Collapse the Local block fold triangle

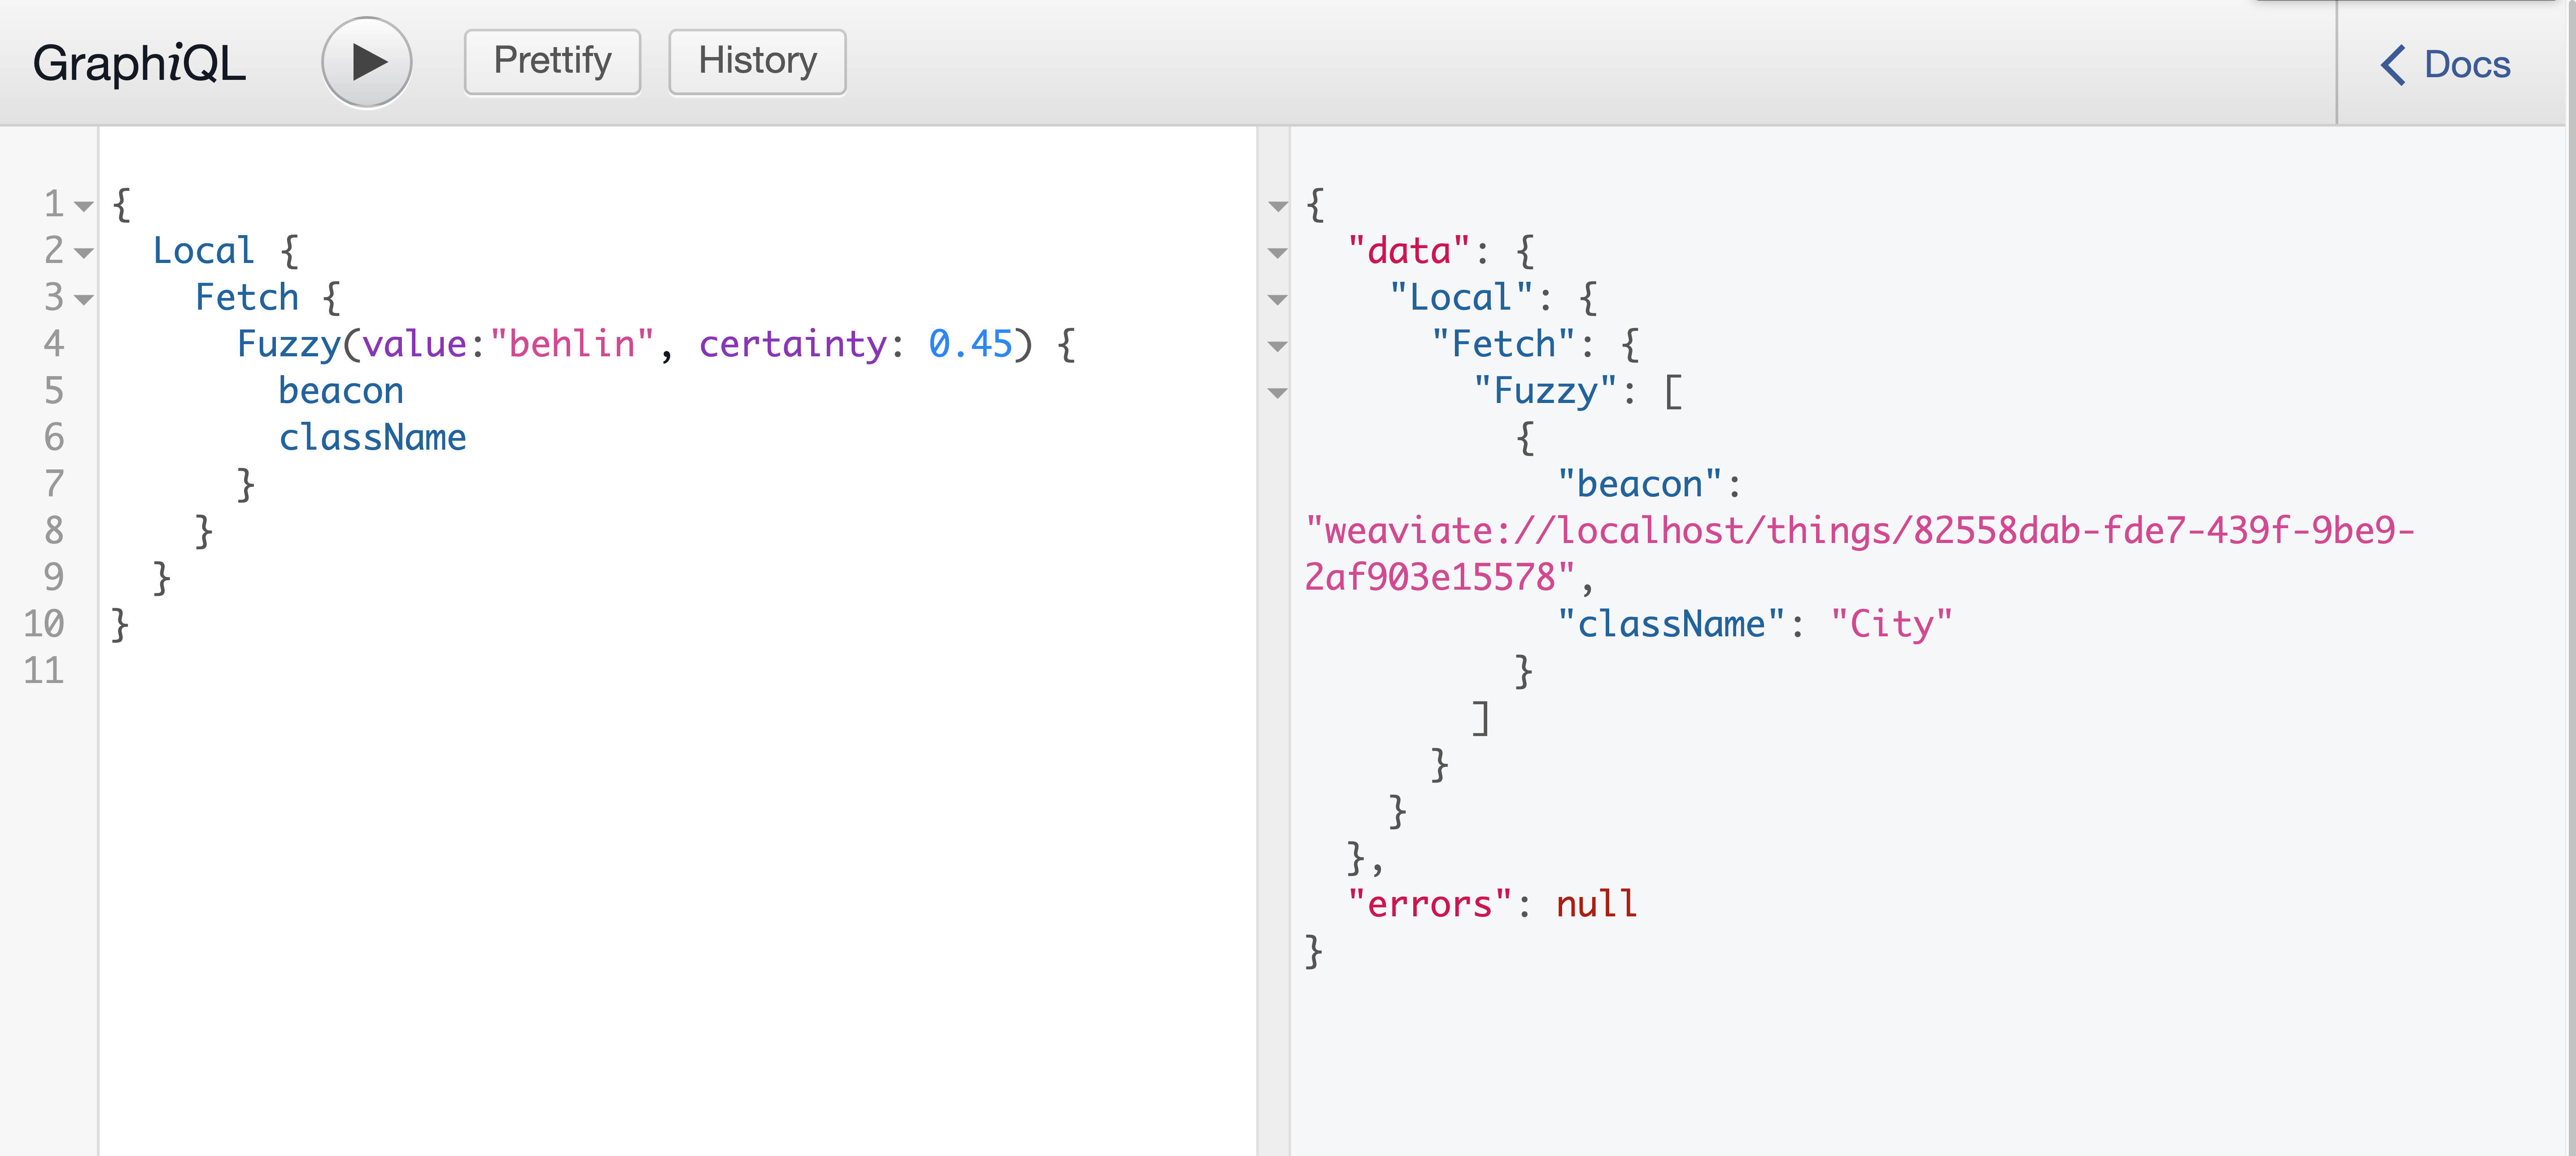point(83,253)
